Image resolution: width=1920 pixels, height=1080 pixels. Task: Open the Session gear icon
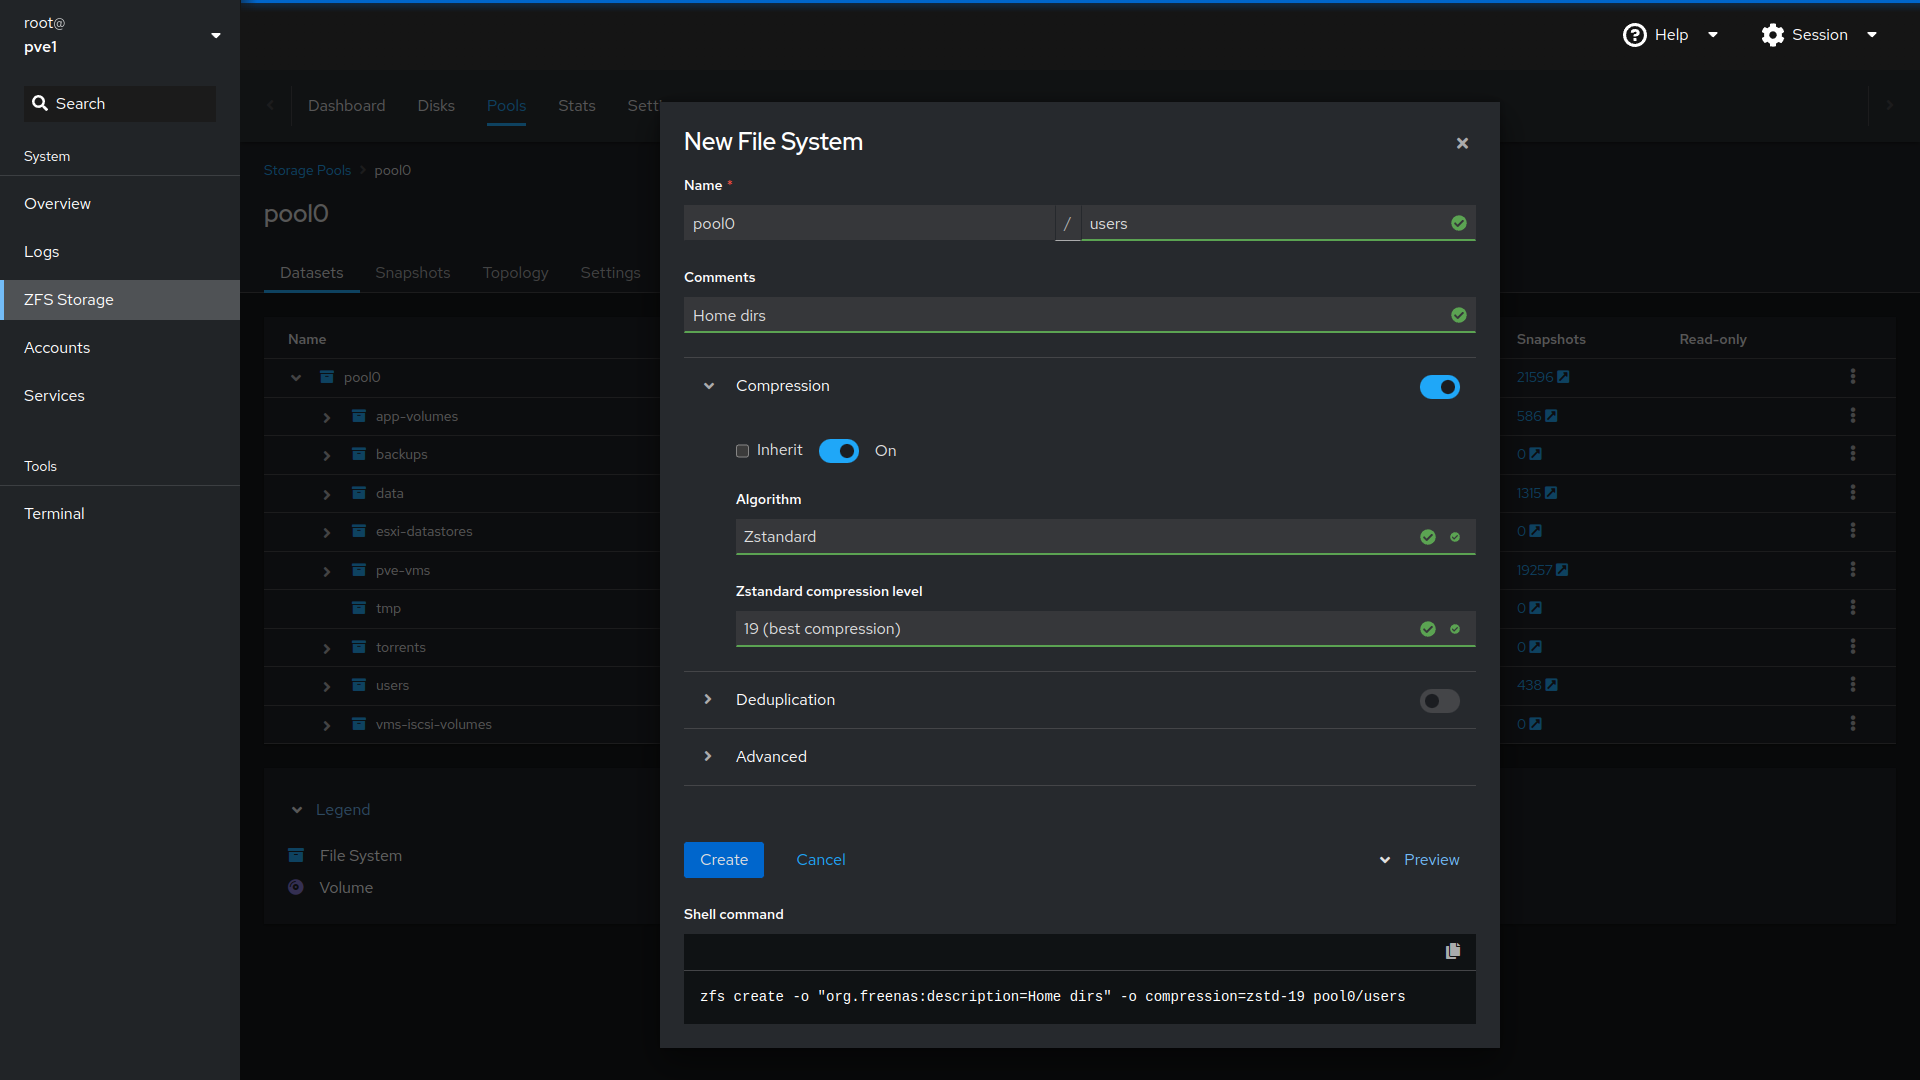(x=1772, y=35)
